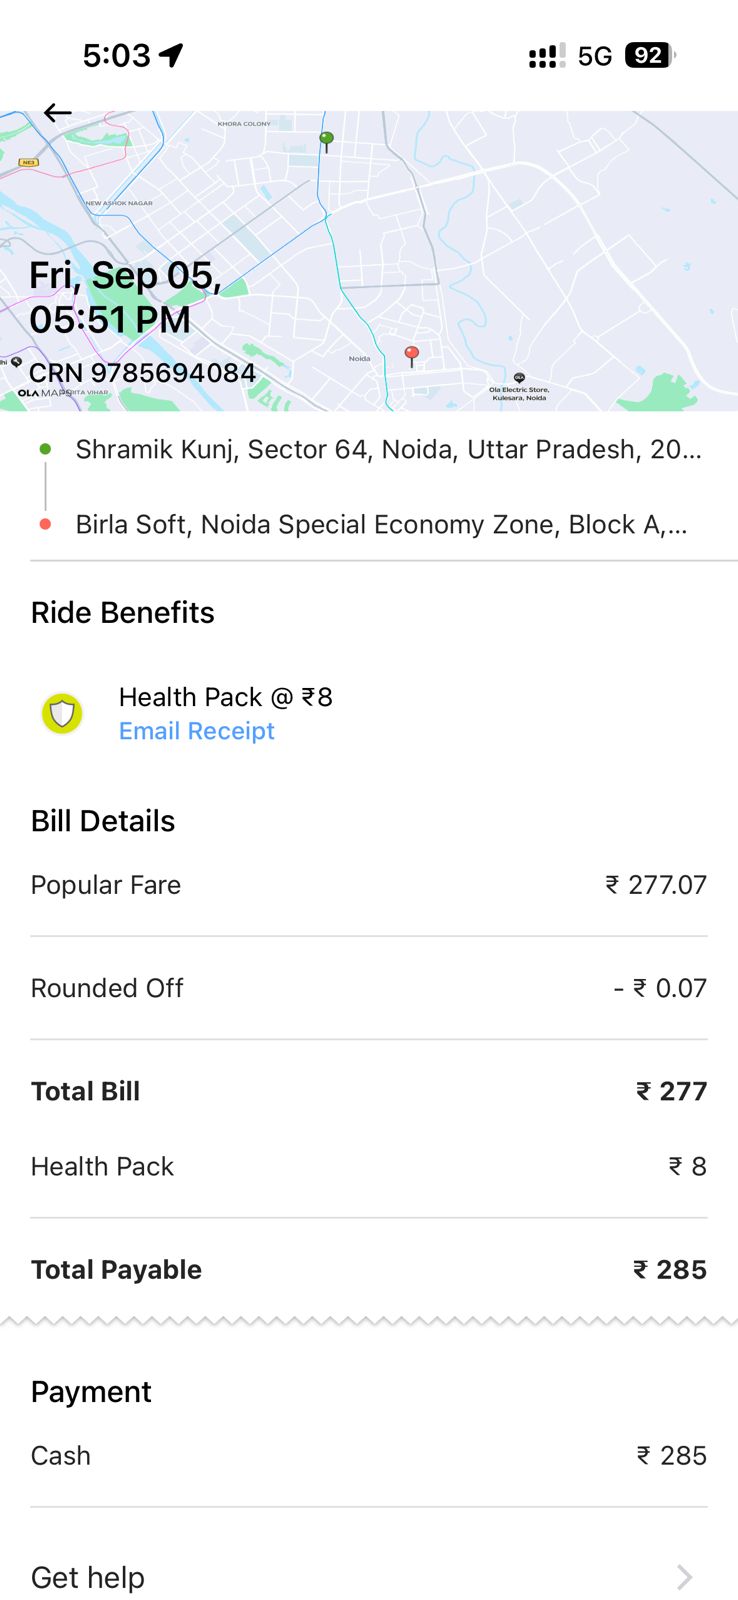Tap the Health Pack shield icon
The height and width of the screenshot is (1600, 738).
coord(62,713)
